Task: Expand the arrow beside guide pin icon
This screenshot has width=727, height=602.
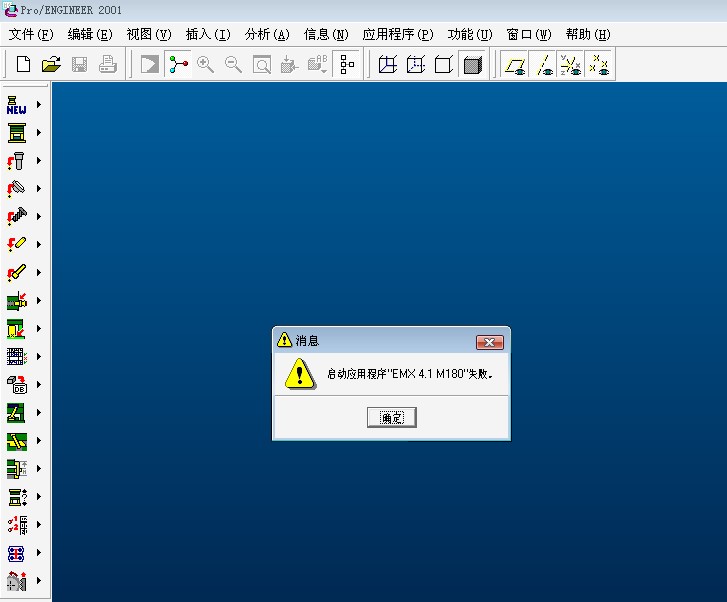Action: click(x=39, y=161)
